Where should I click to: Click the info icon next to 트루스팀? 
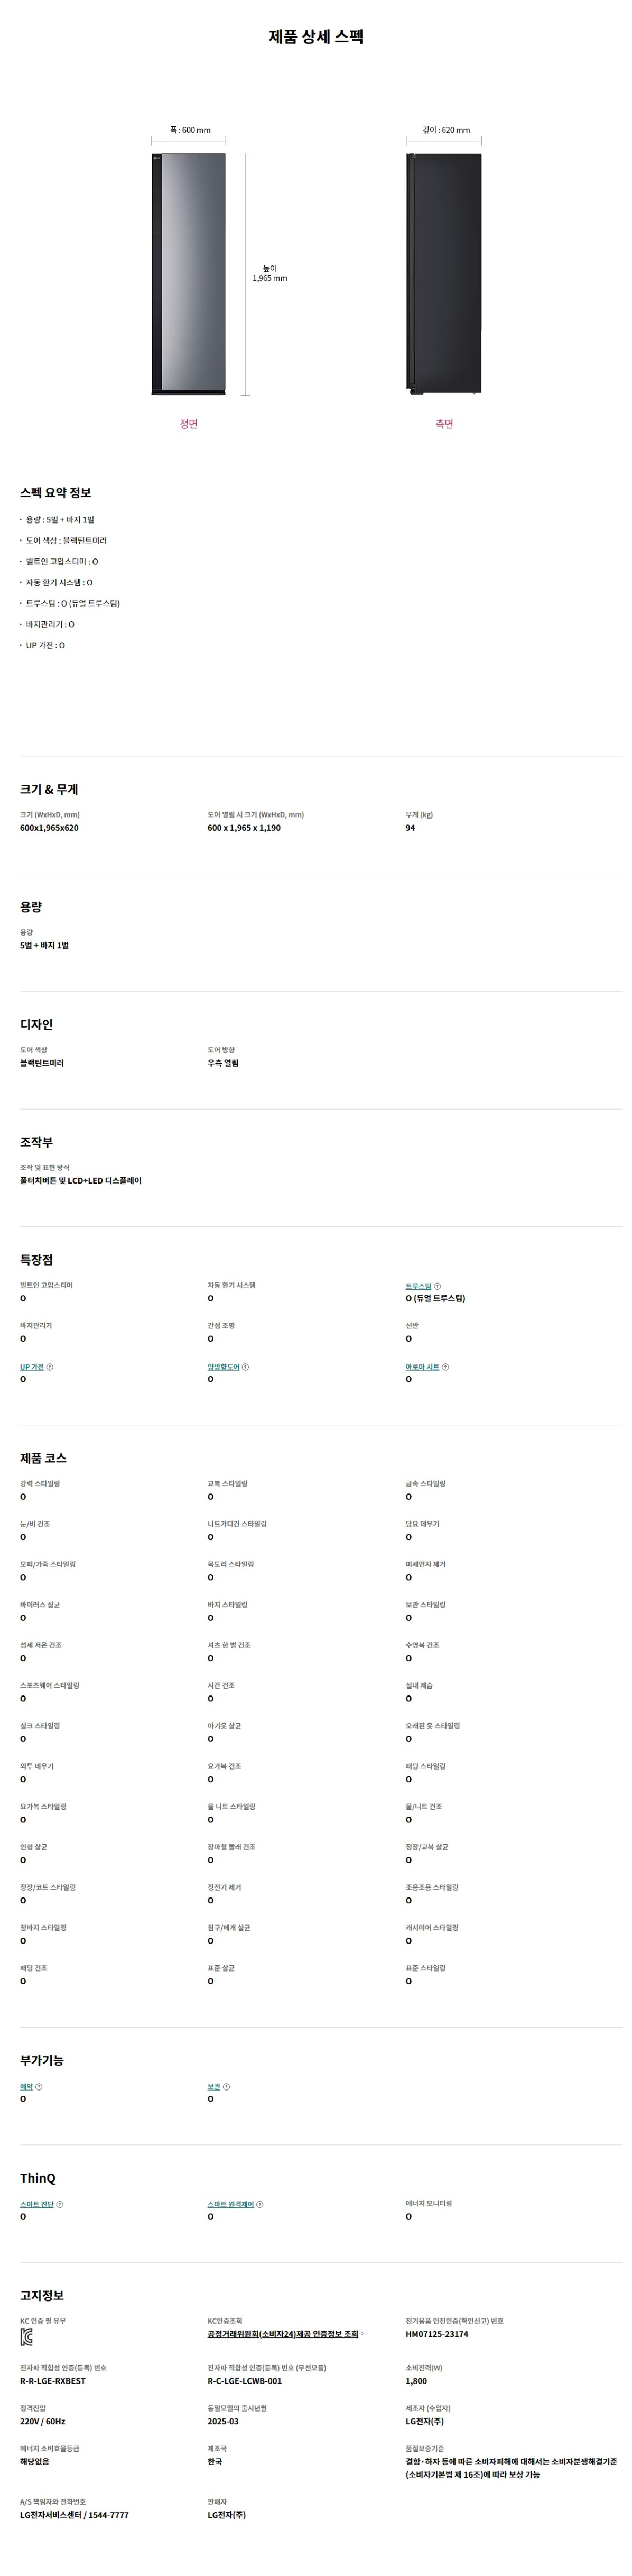pyautogui.click(x=437, y=1286)
